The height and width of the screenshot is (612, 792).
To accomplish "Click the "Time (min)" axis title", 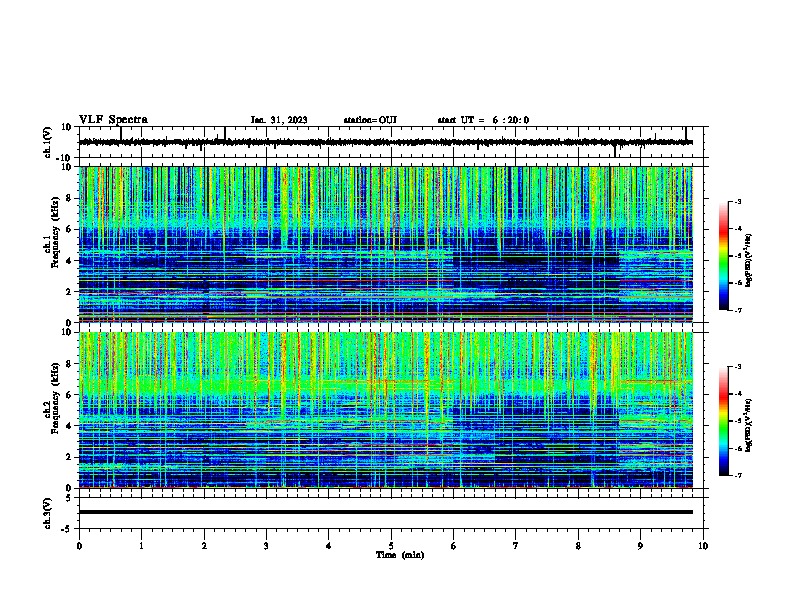I will coord(400,555).
